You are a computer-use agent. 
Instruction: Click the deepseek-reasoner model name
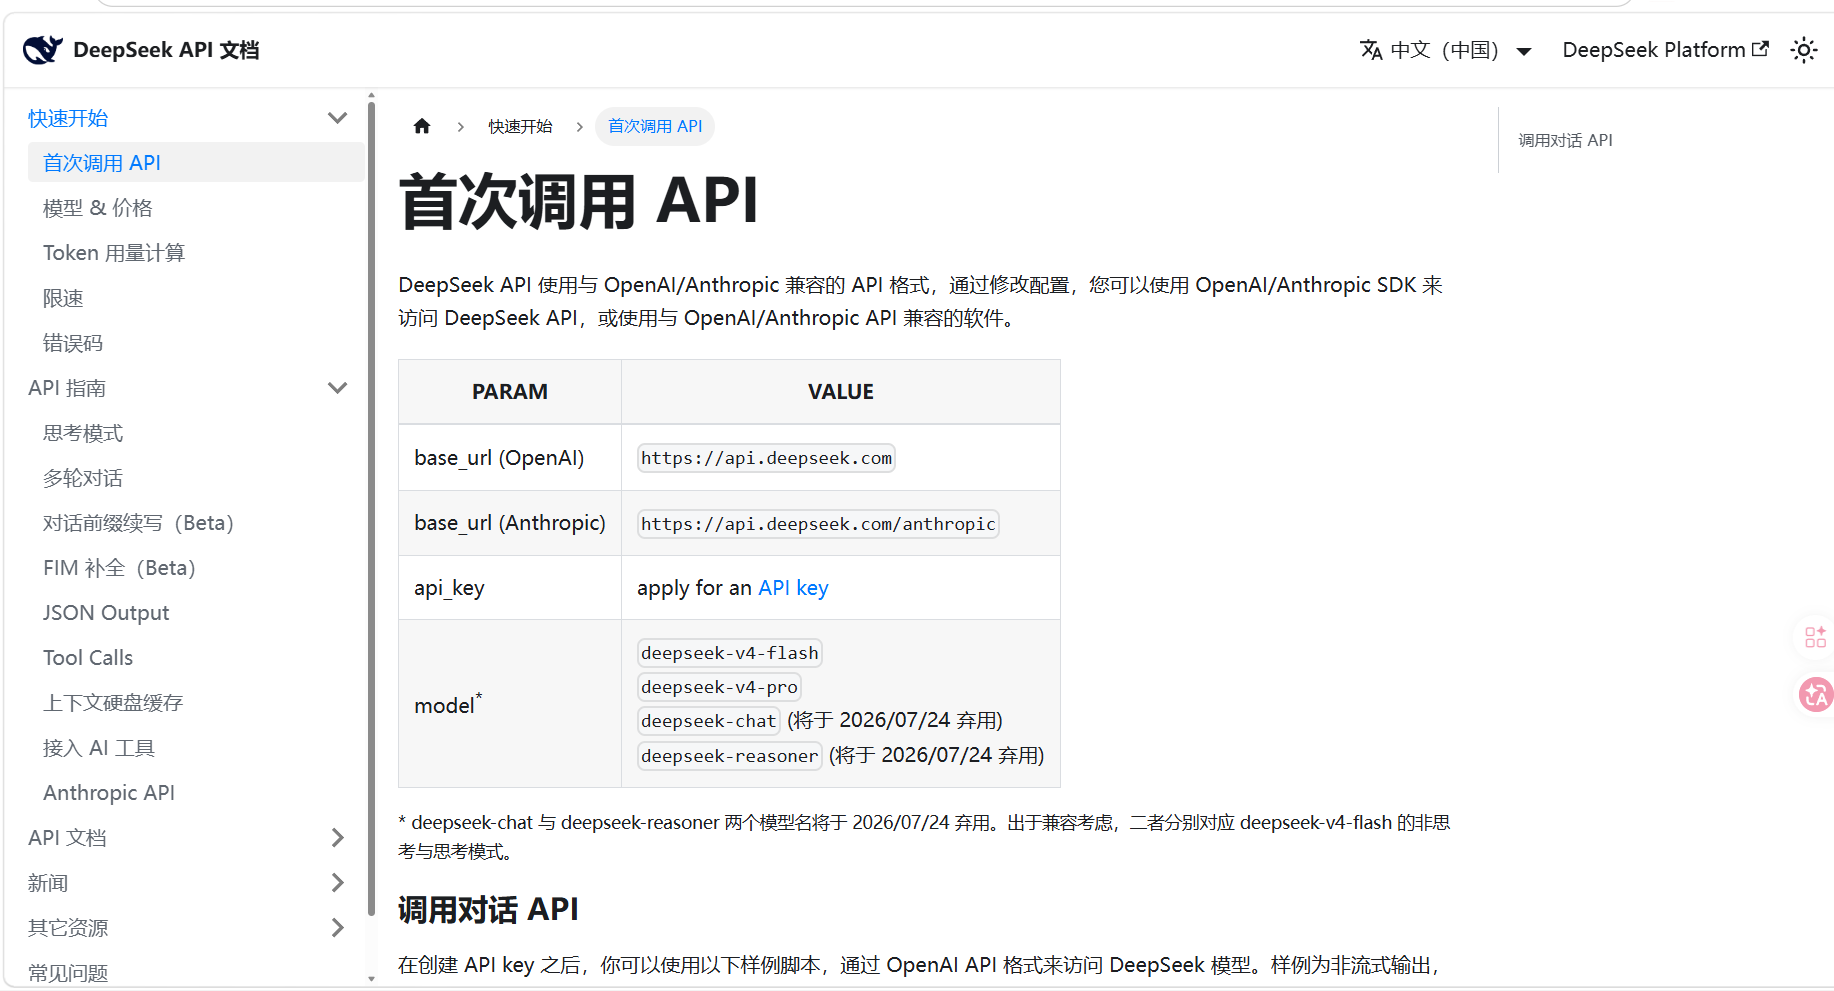pos(729,756)
